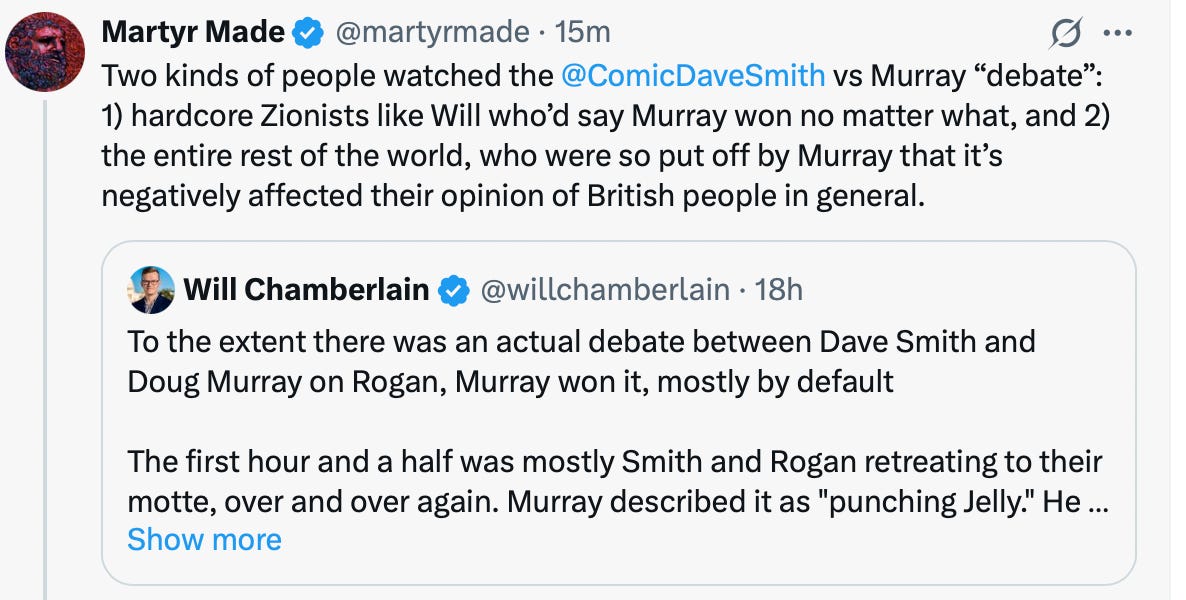1186x600 pixels.
Task: Open more actions for Martyr Made's post
Action: (1118, 31)
